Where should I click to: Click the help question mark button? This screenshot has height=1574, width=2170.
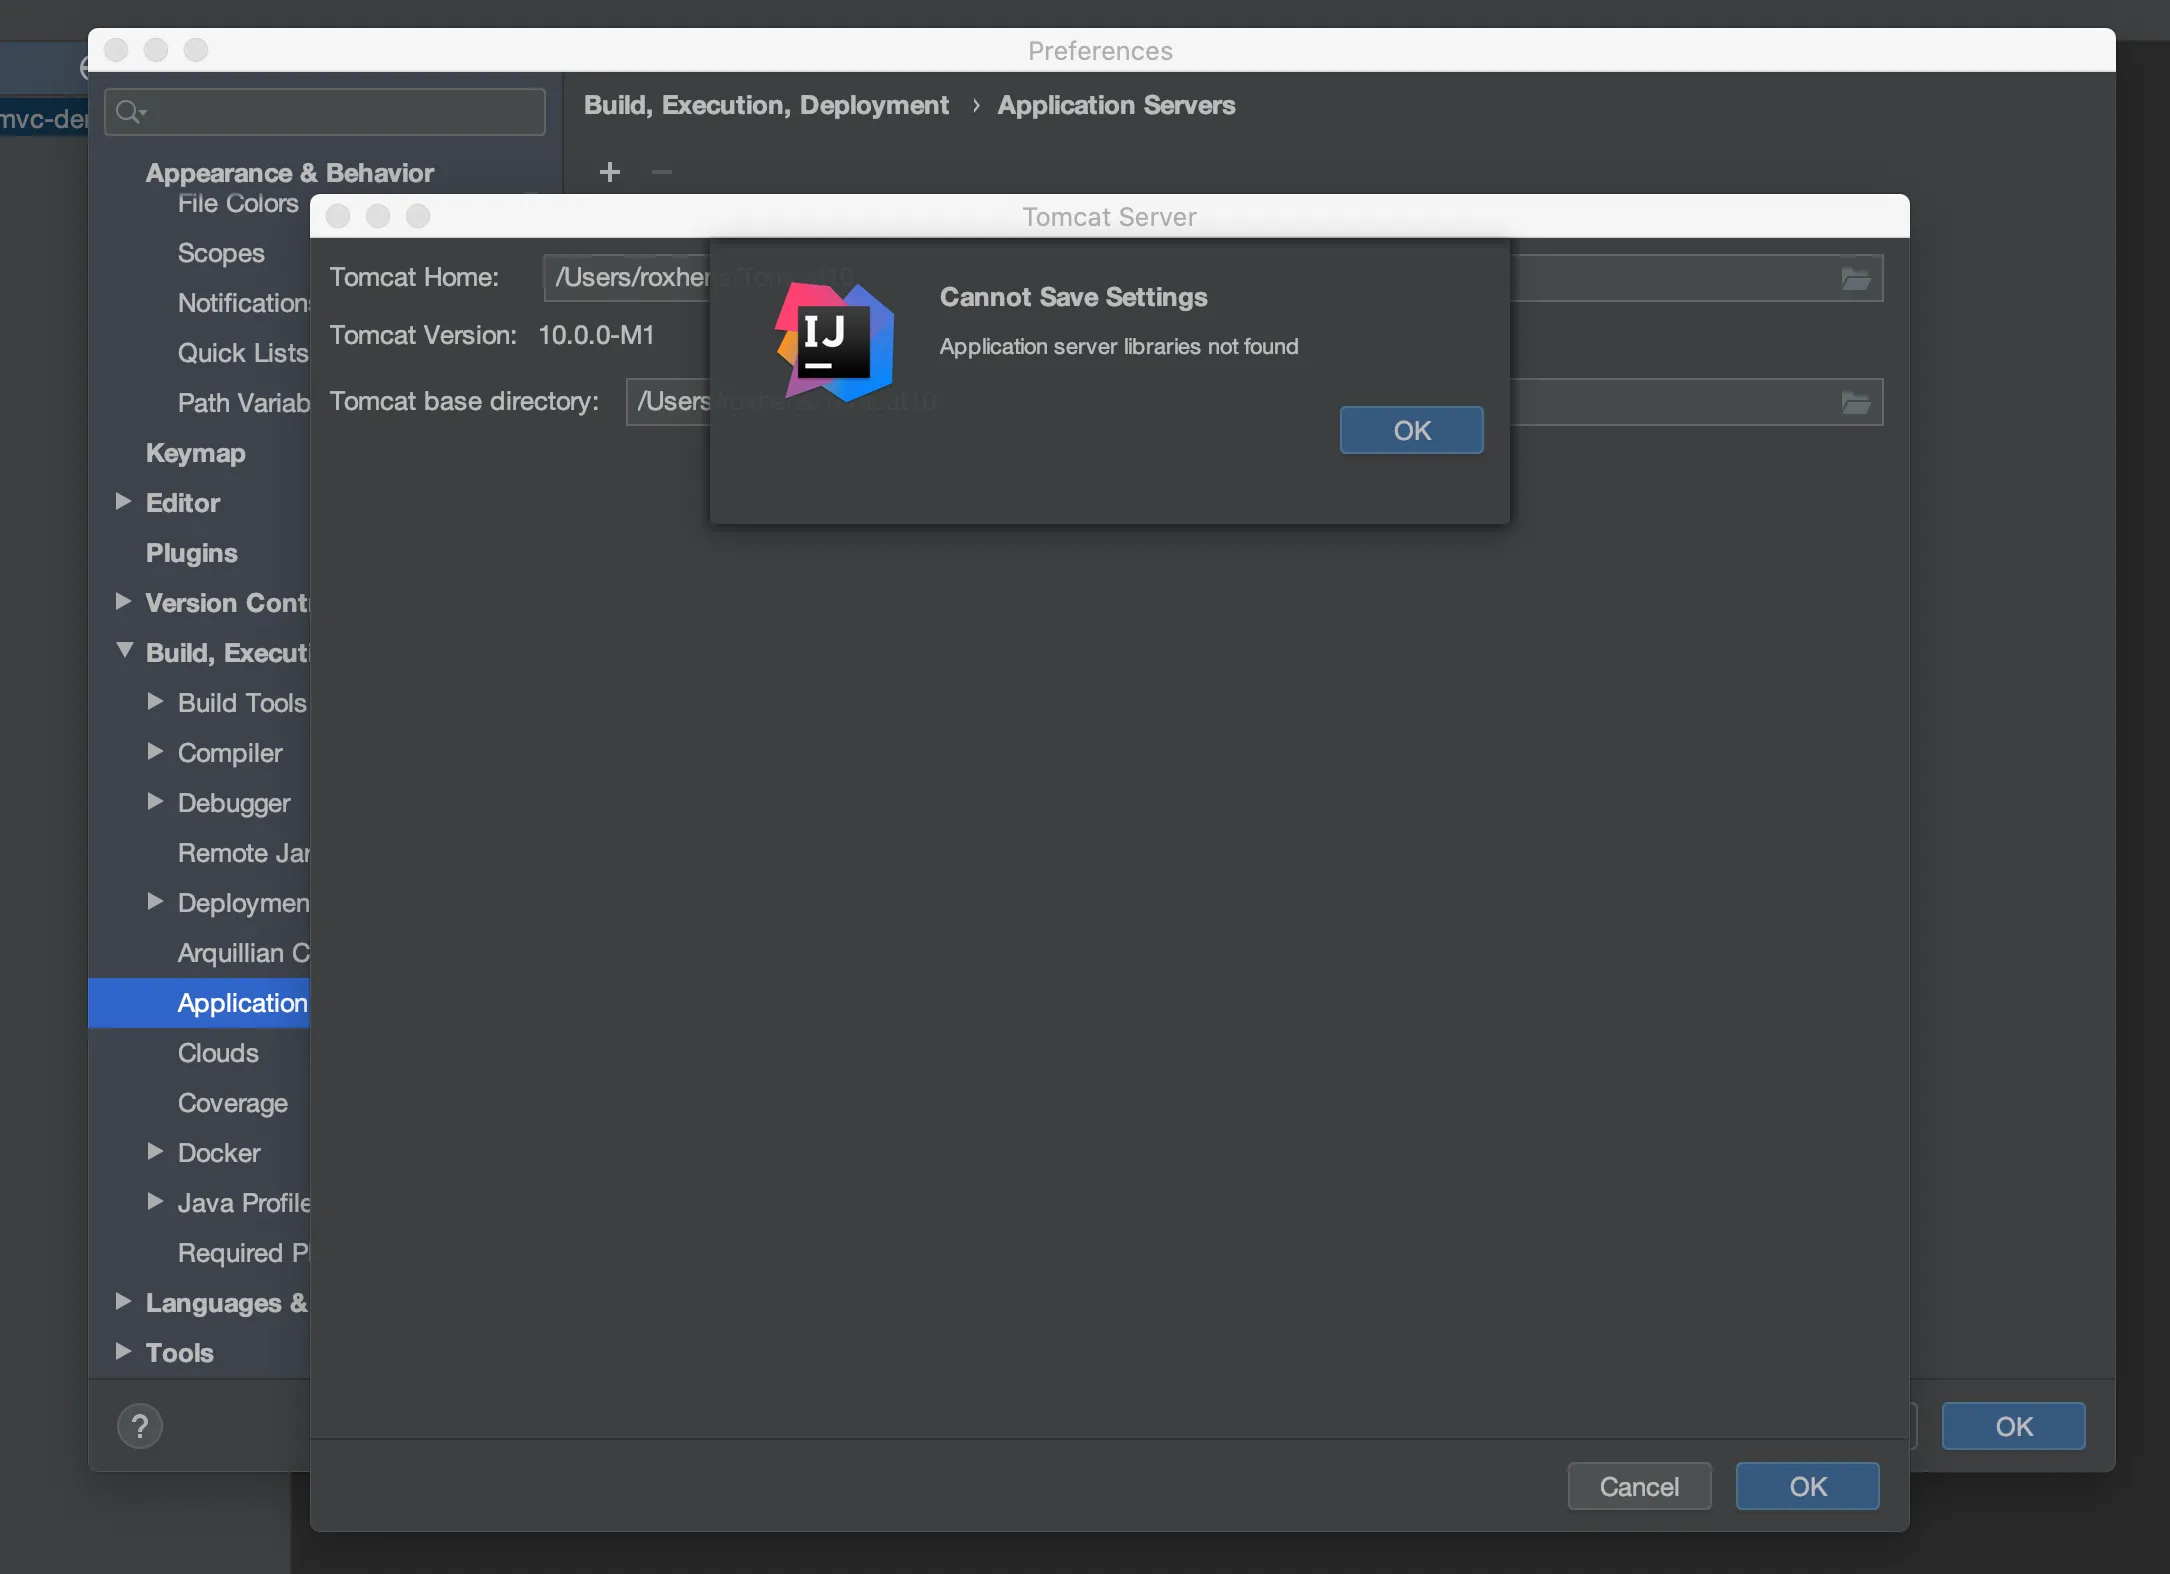click(x=140, y=1426)
